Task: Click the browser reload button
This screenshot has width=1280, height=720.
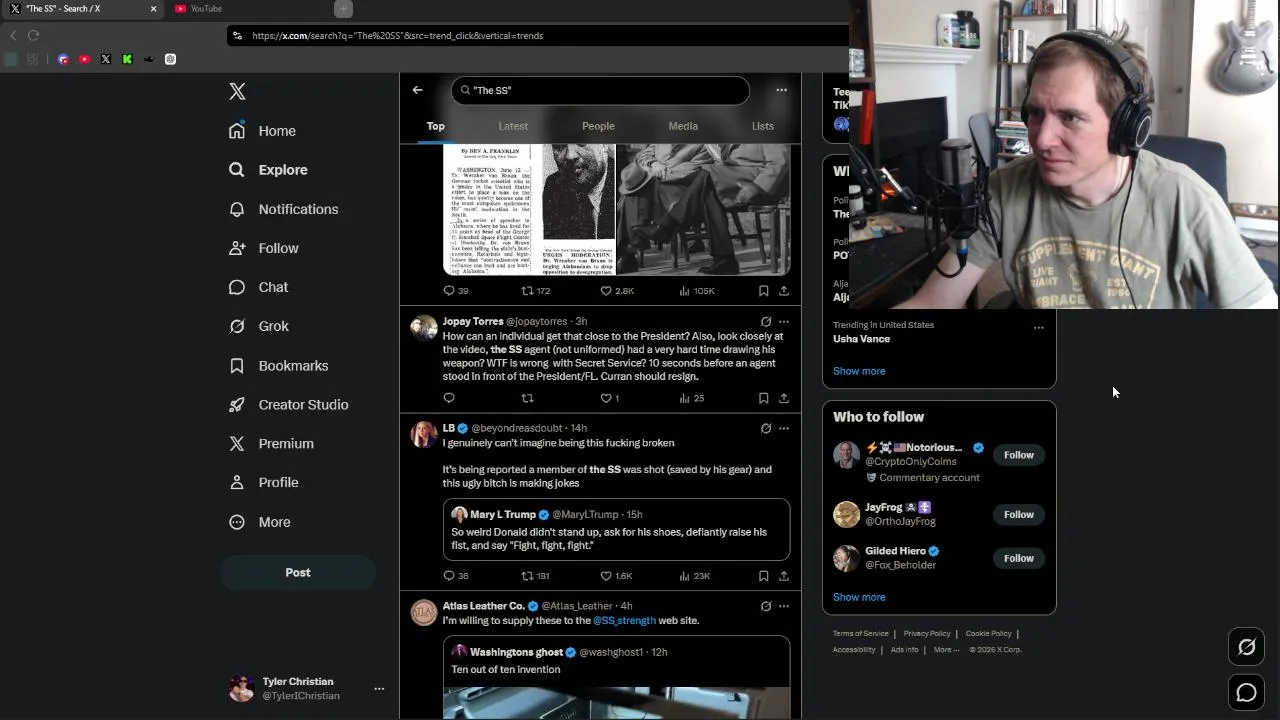Action: [33, 35]
